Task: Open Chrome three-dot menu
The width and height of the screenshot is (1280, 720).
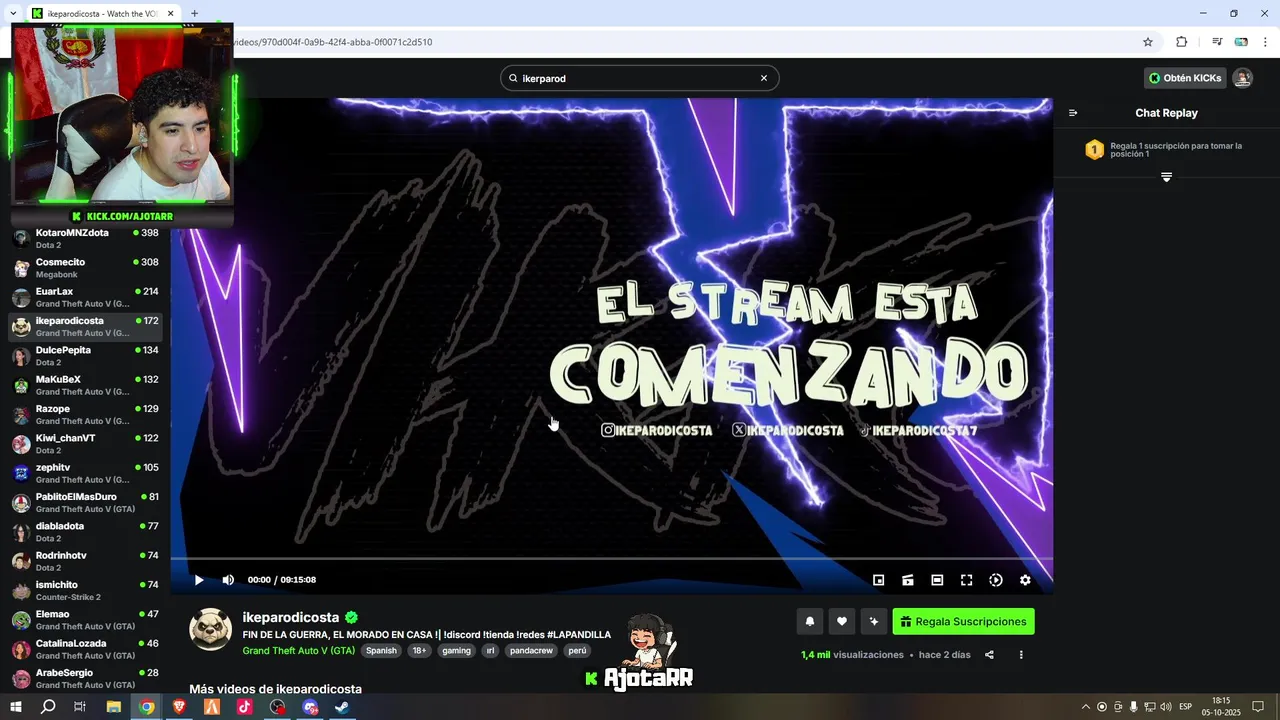Action: click(x=1265, y=42)
